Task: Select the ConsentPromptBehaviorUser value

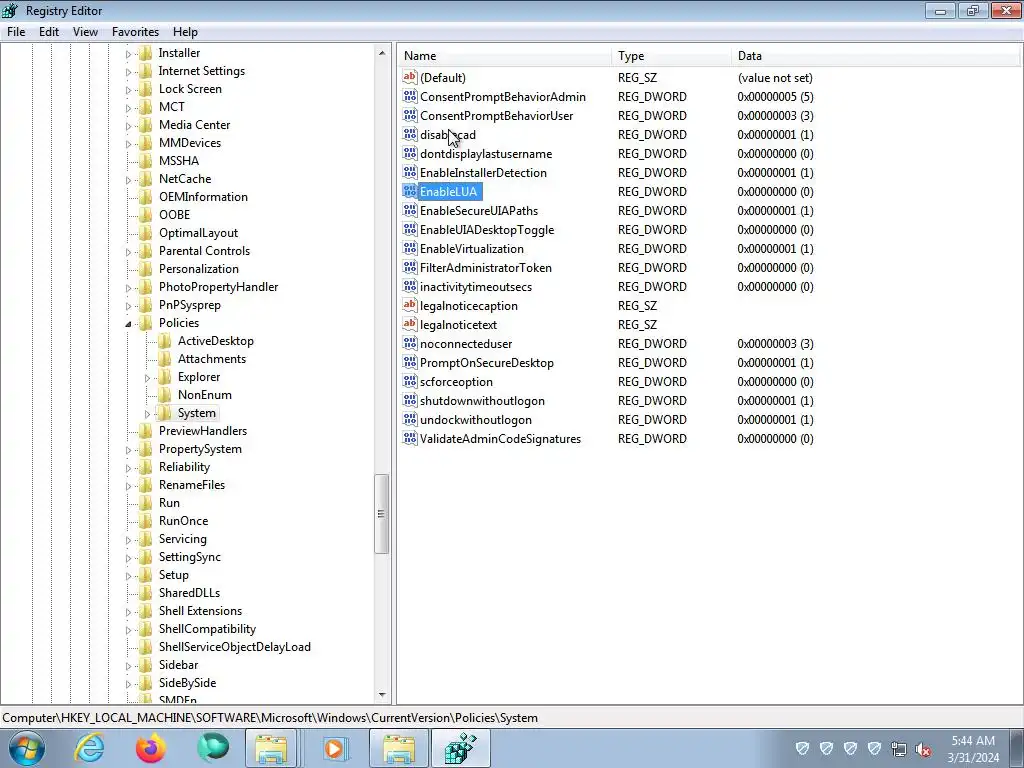Action: pyautogui.click(x=496, y=116)
